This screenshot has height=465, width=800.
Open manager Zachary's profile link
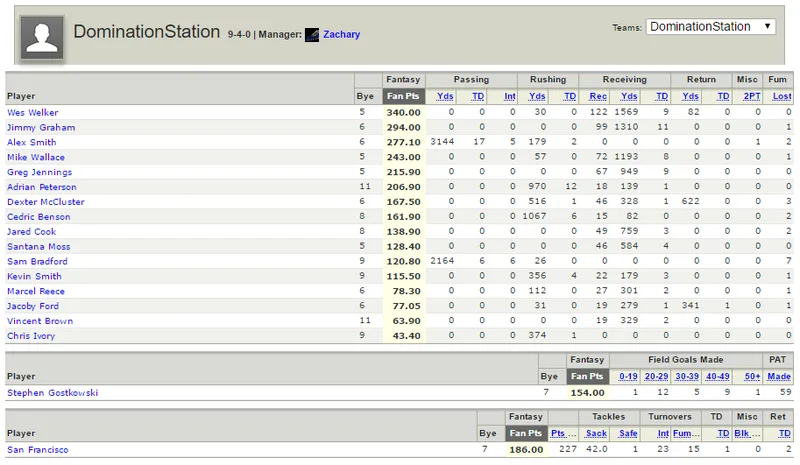tap(341, 34)
